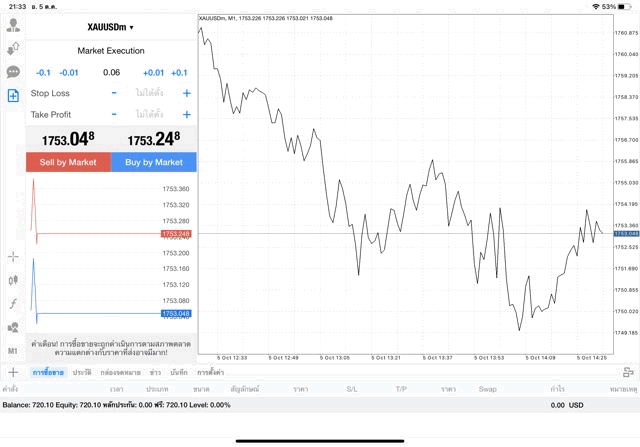640x447 pixels.
Task: Open the indicators function icon
Action: click(13, 304)
